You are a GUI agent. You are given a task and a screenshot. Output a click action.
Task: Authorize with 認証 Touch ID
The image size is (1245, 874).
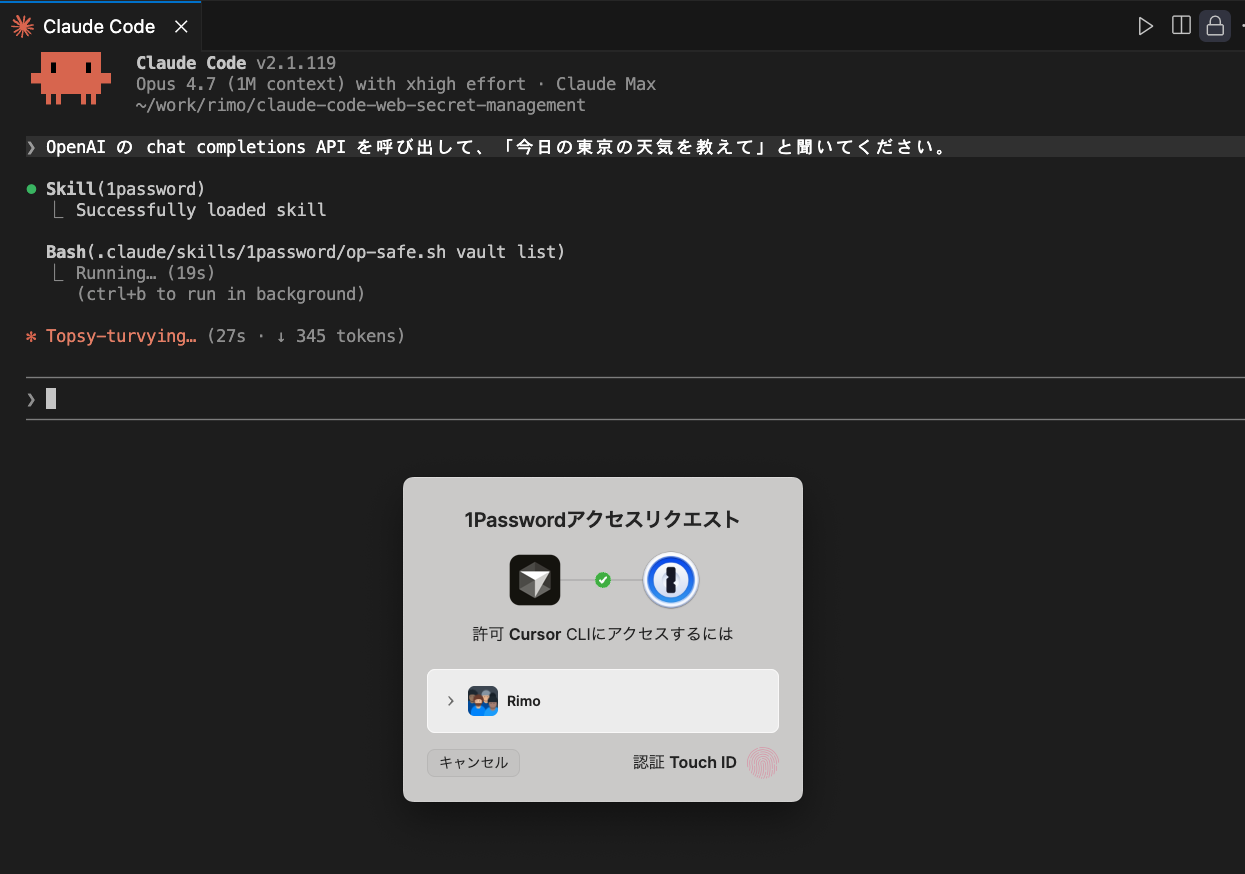705,762
